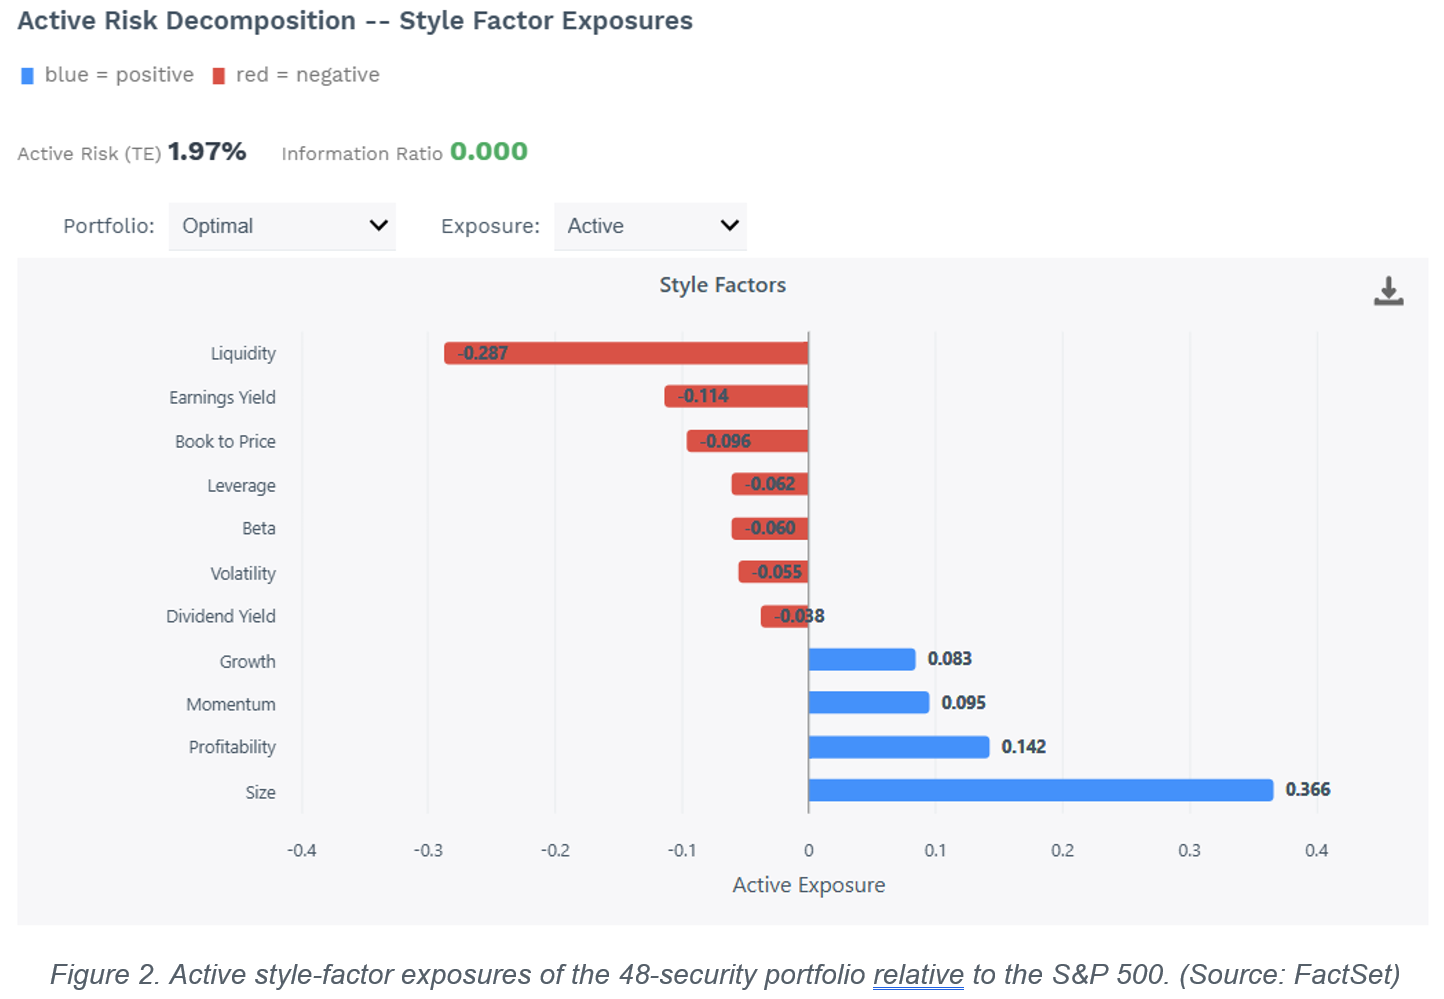The width and height of the screenshot is (1444, 999).
Task: Click the 'Dividend Yield' axis label
Action: (221, 617)
